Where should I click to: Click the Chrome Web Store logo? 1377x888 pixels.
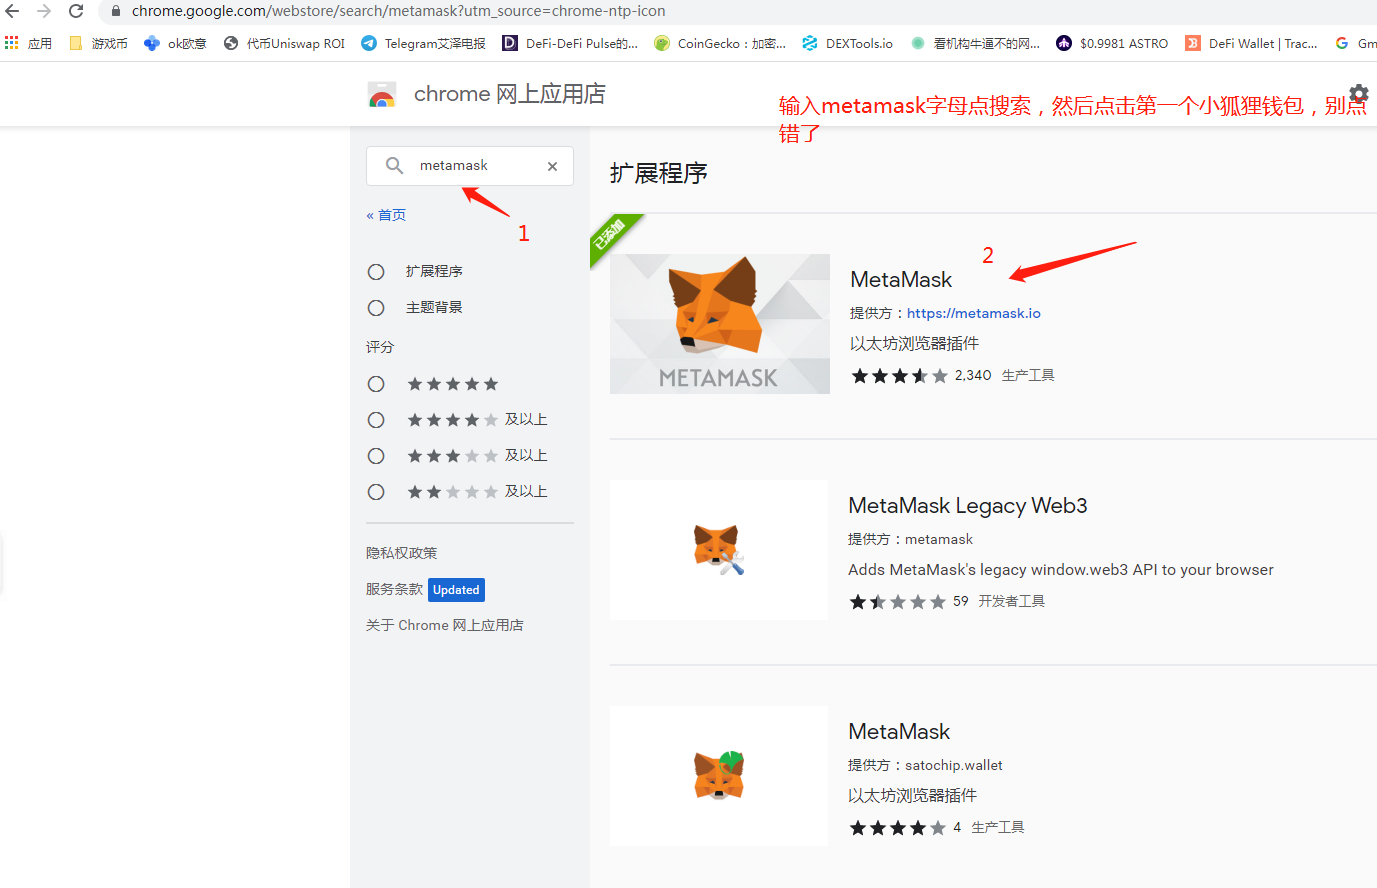pyautogui.click(x=382, y=94)
